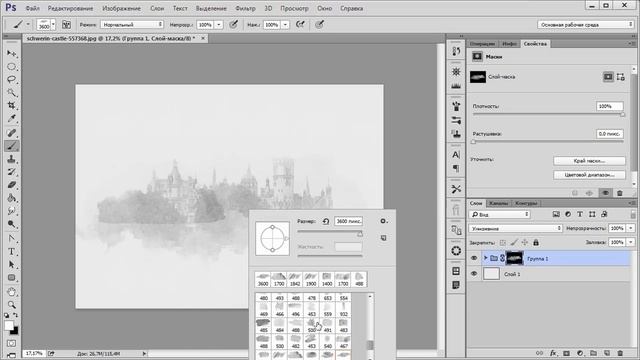This screenshot has height=360, width=640.
Task: Switch to the Инфо tab
Action: 509,44
